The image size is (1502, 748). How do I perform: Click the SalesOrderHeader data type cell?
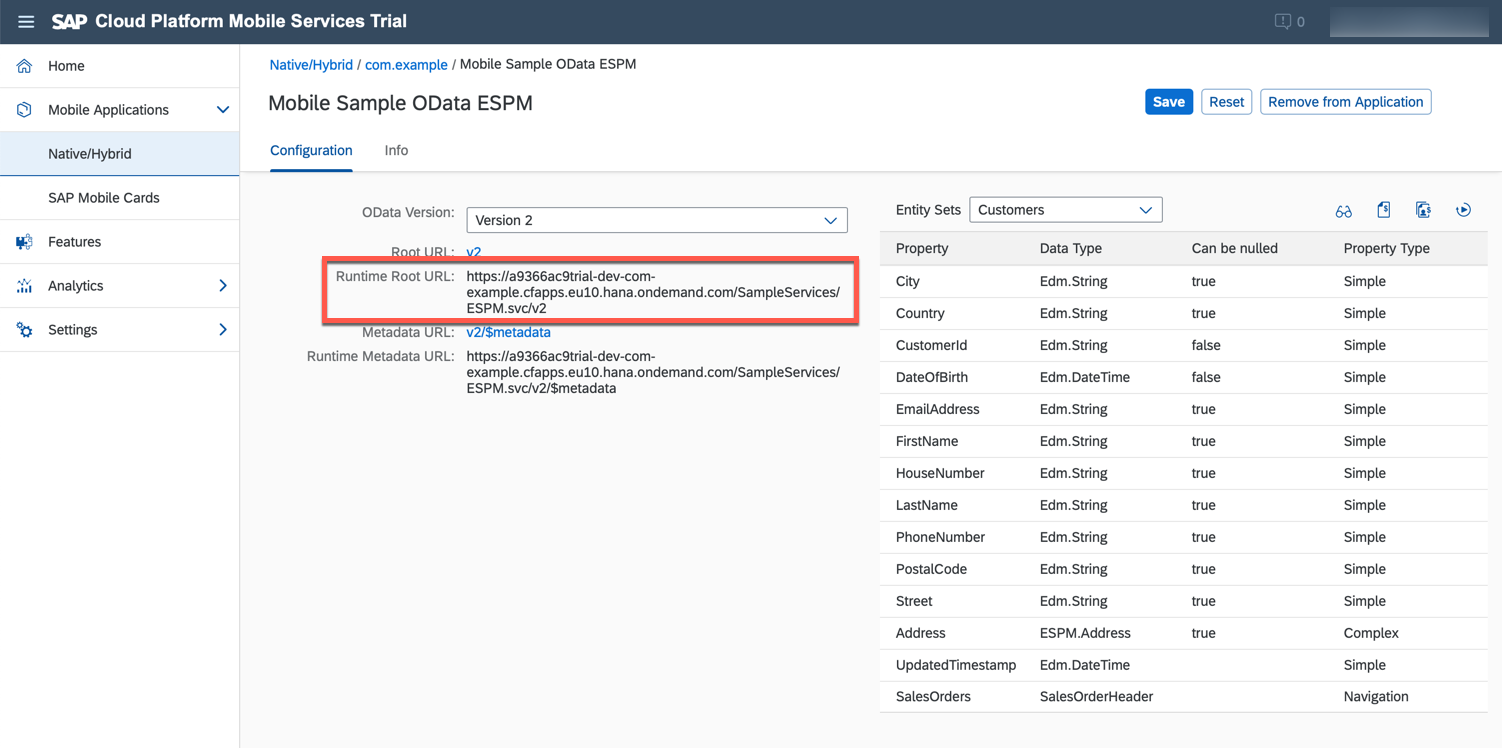(x=1096, y=697)
